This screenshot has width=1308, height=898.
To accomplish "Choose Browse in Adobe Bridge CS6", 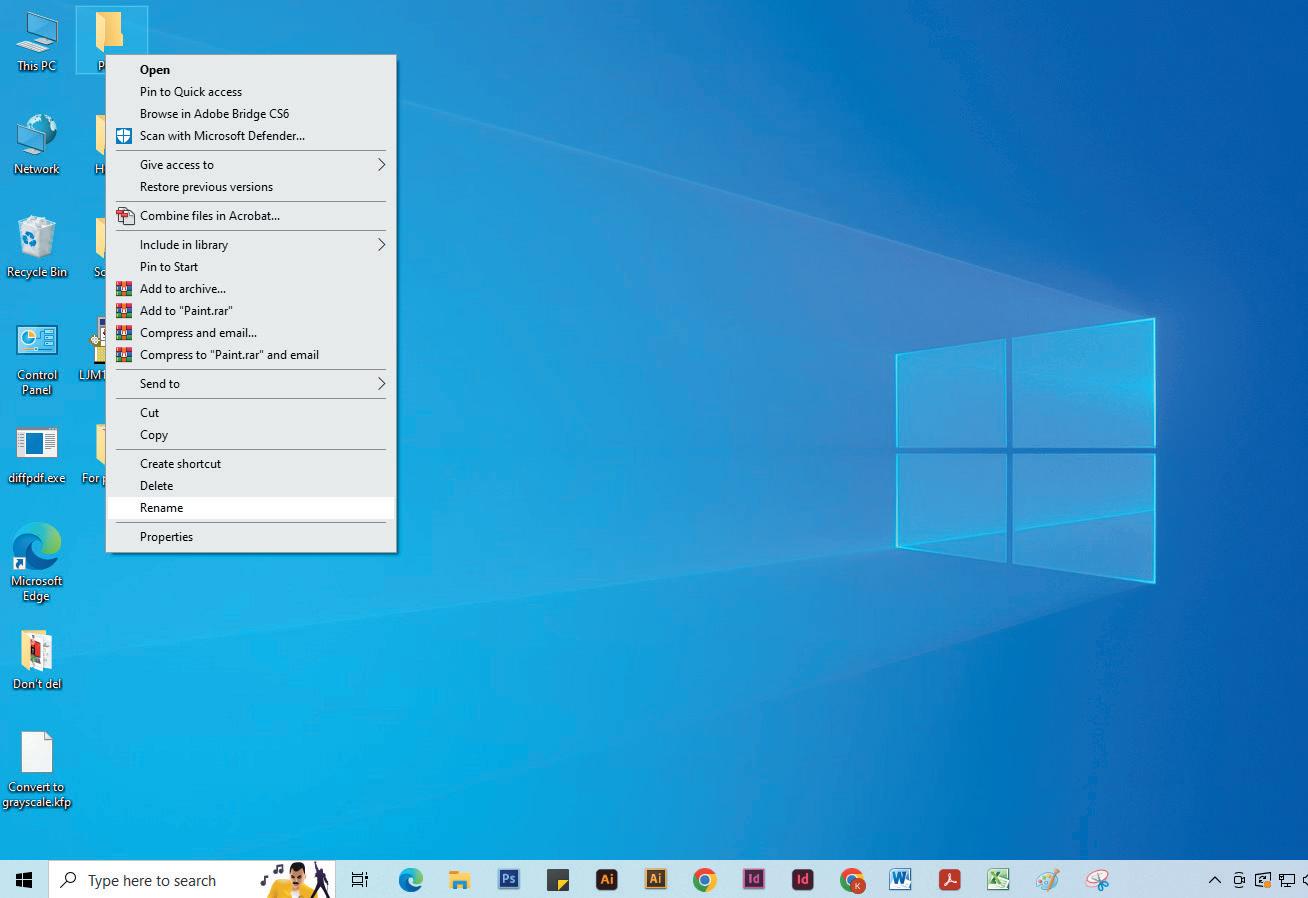I will click(251, 114).
